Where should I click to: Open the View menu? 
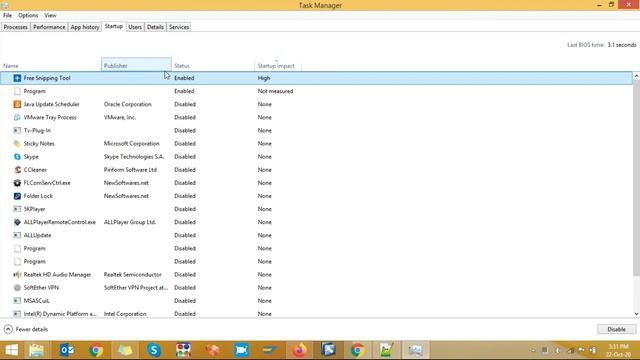pos(50,15)
